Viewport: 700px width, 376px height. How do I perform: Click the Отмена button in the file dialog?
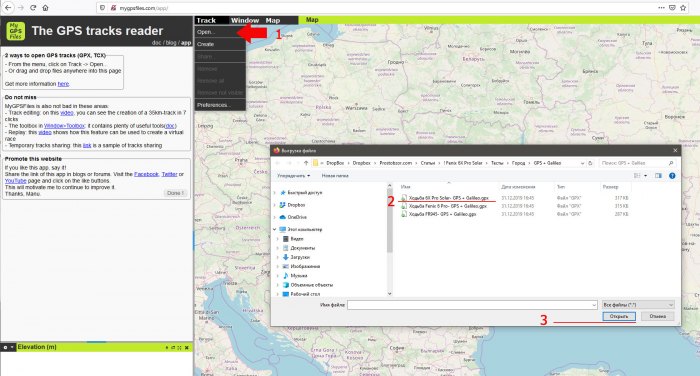[658, 316]
